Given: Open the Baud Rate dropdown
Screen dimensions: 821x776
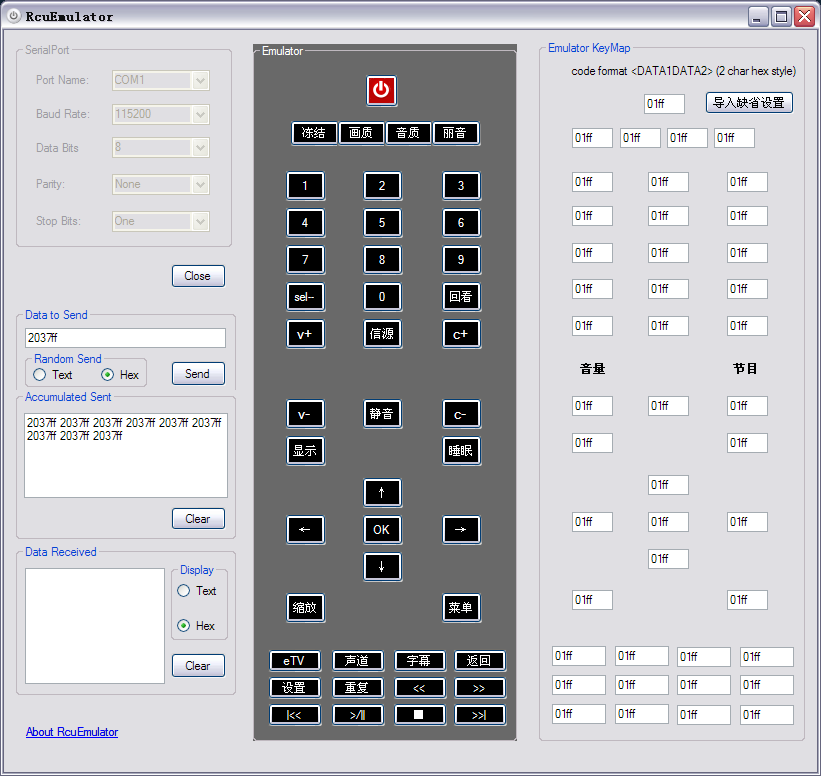Looking at the screenshot, I should 201,115.
